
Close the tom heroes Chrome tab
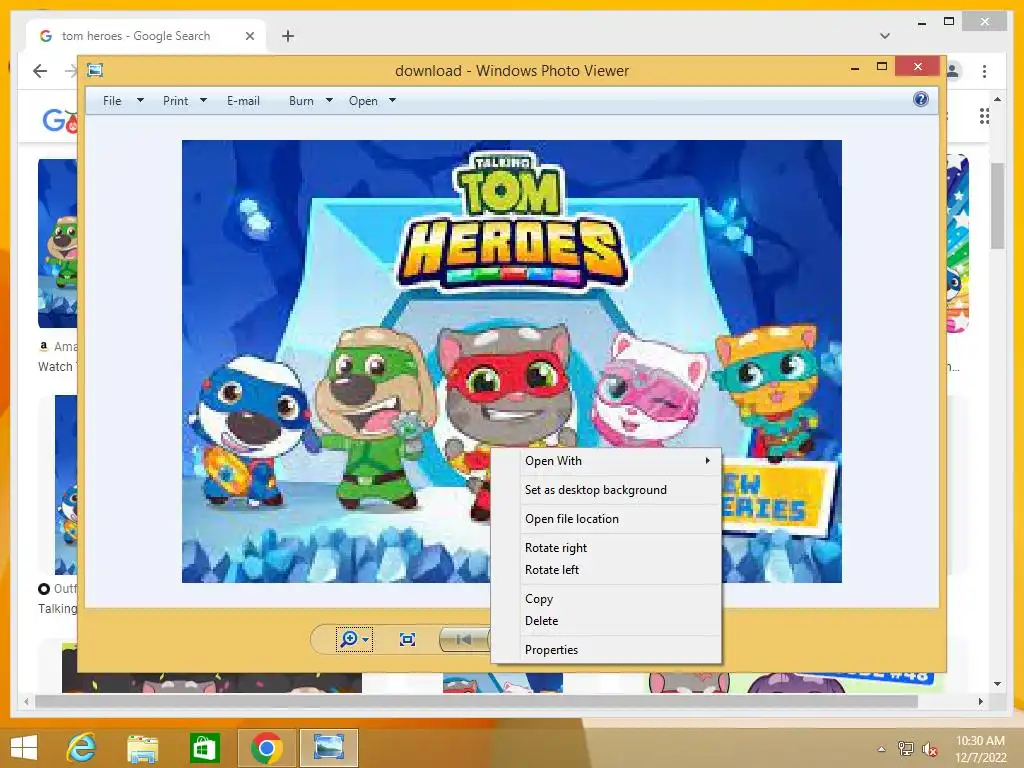click(249, 36)
